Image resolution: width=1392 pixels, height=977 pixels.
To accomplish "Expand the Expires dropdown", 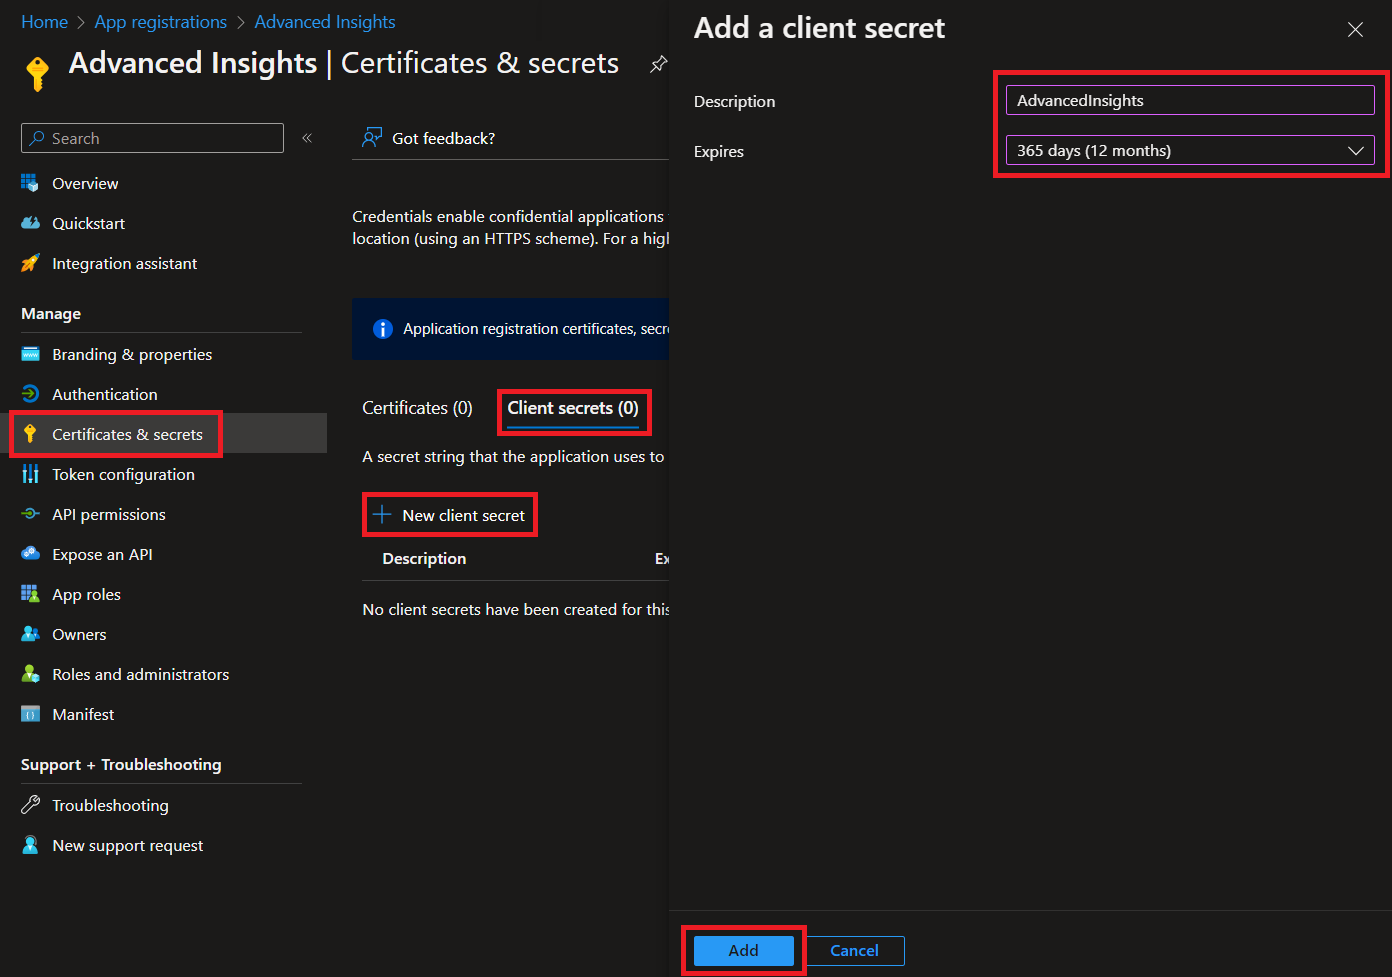I will click(1189, 151).
